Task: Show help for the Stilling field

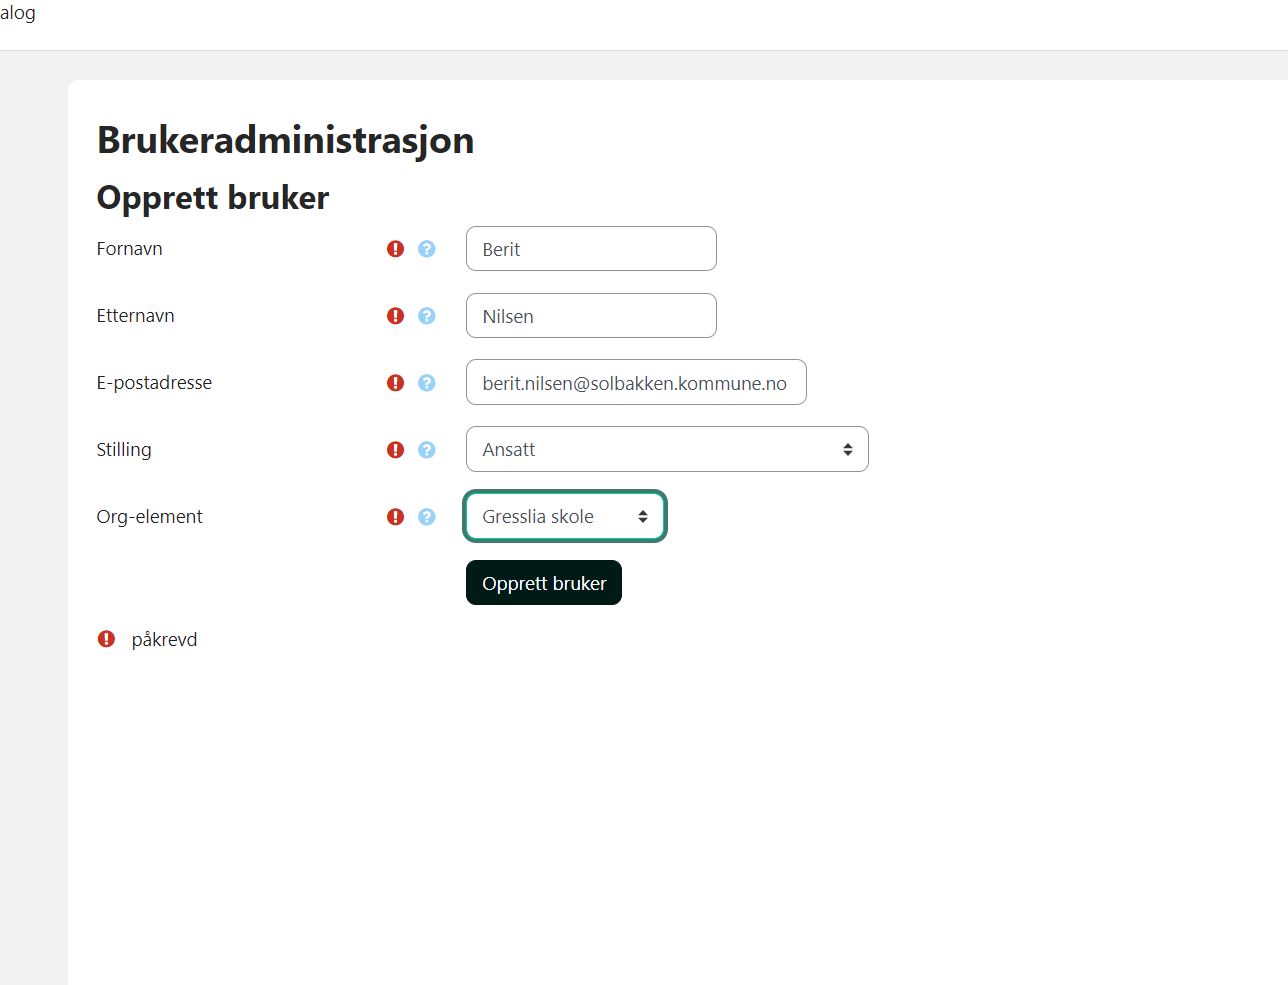Action: tap(427, 450)
